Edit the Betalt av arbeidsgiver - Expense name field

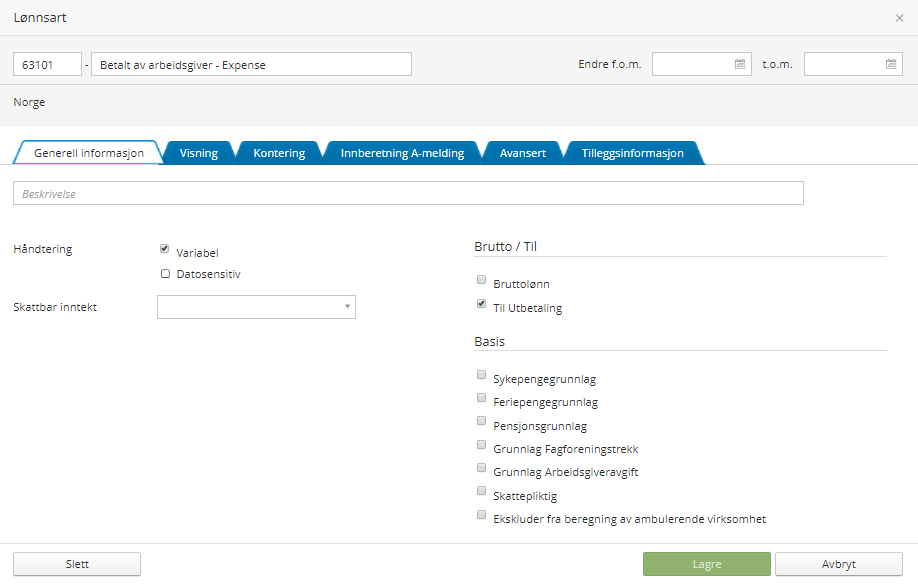[x=251, y=64]
